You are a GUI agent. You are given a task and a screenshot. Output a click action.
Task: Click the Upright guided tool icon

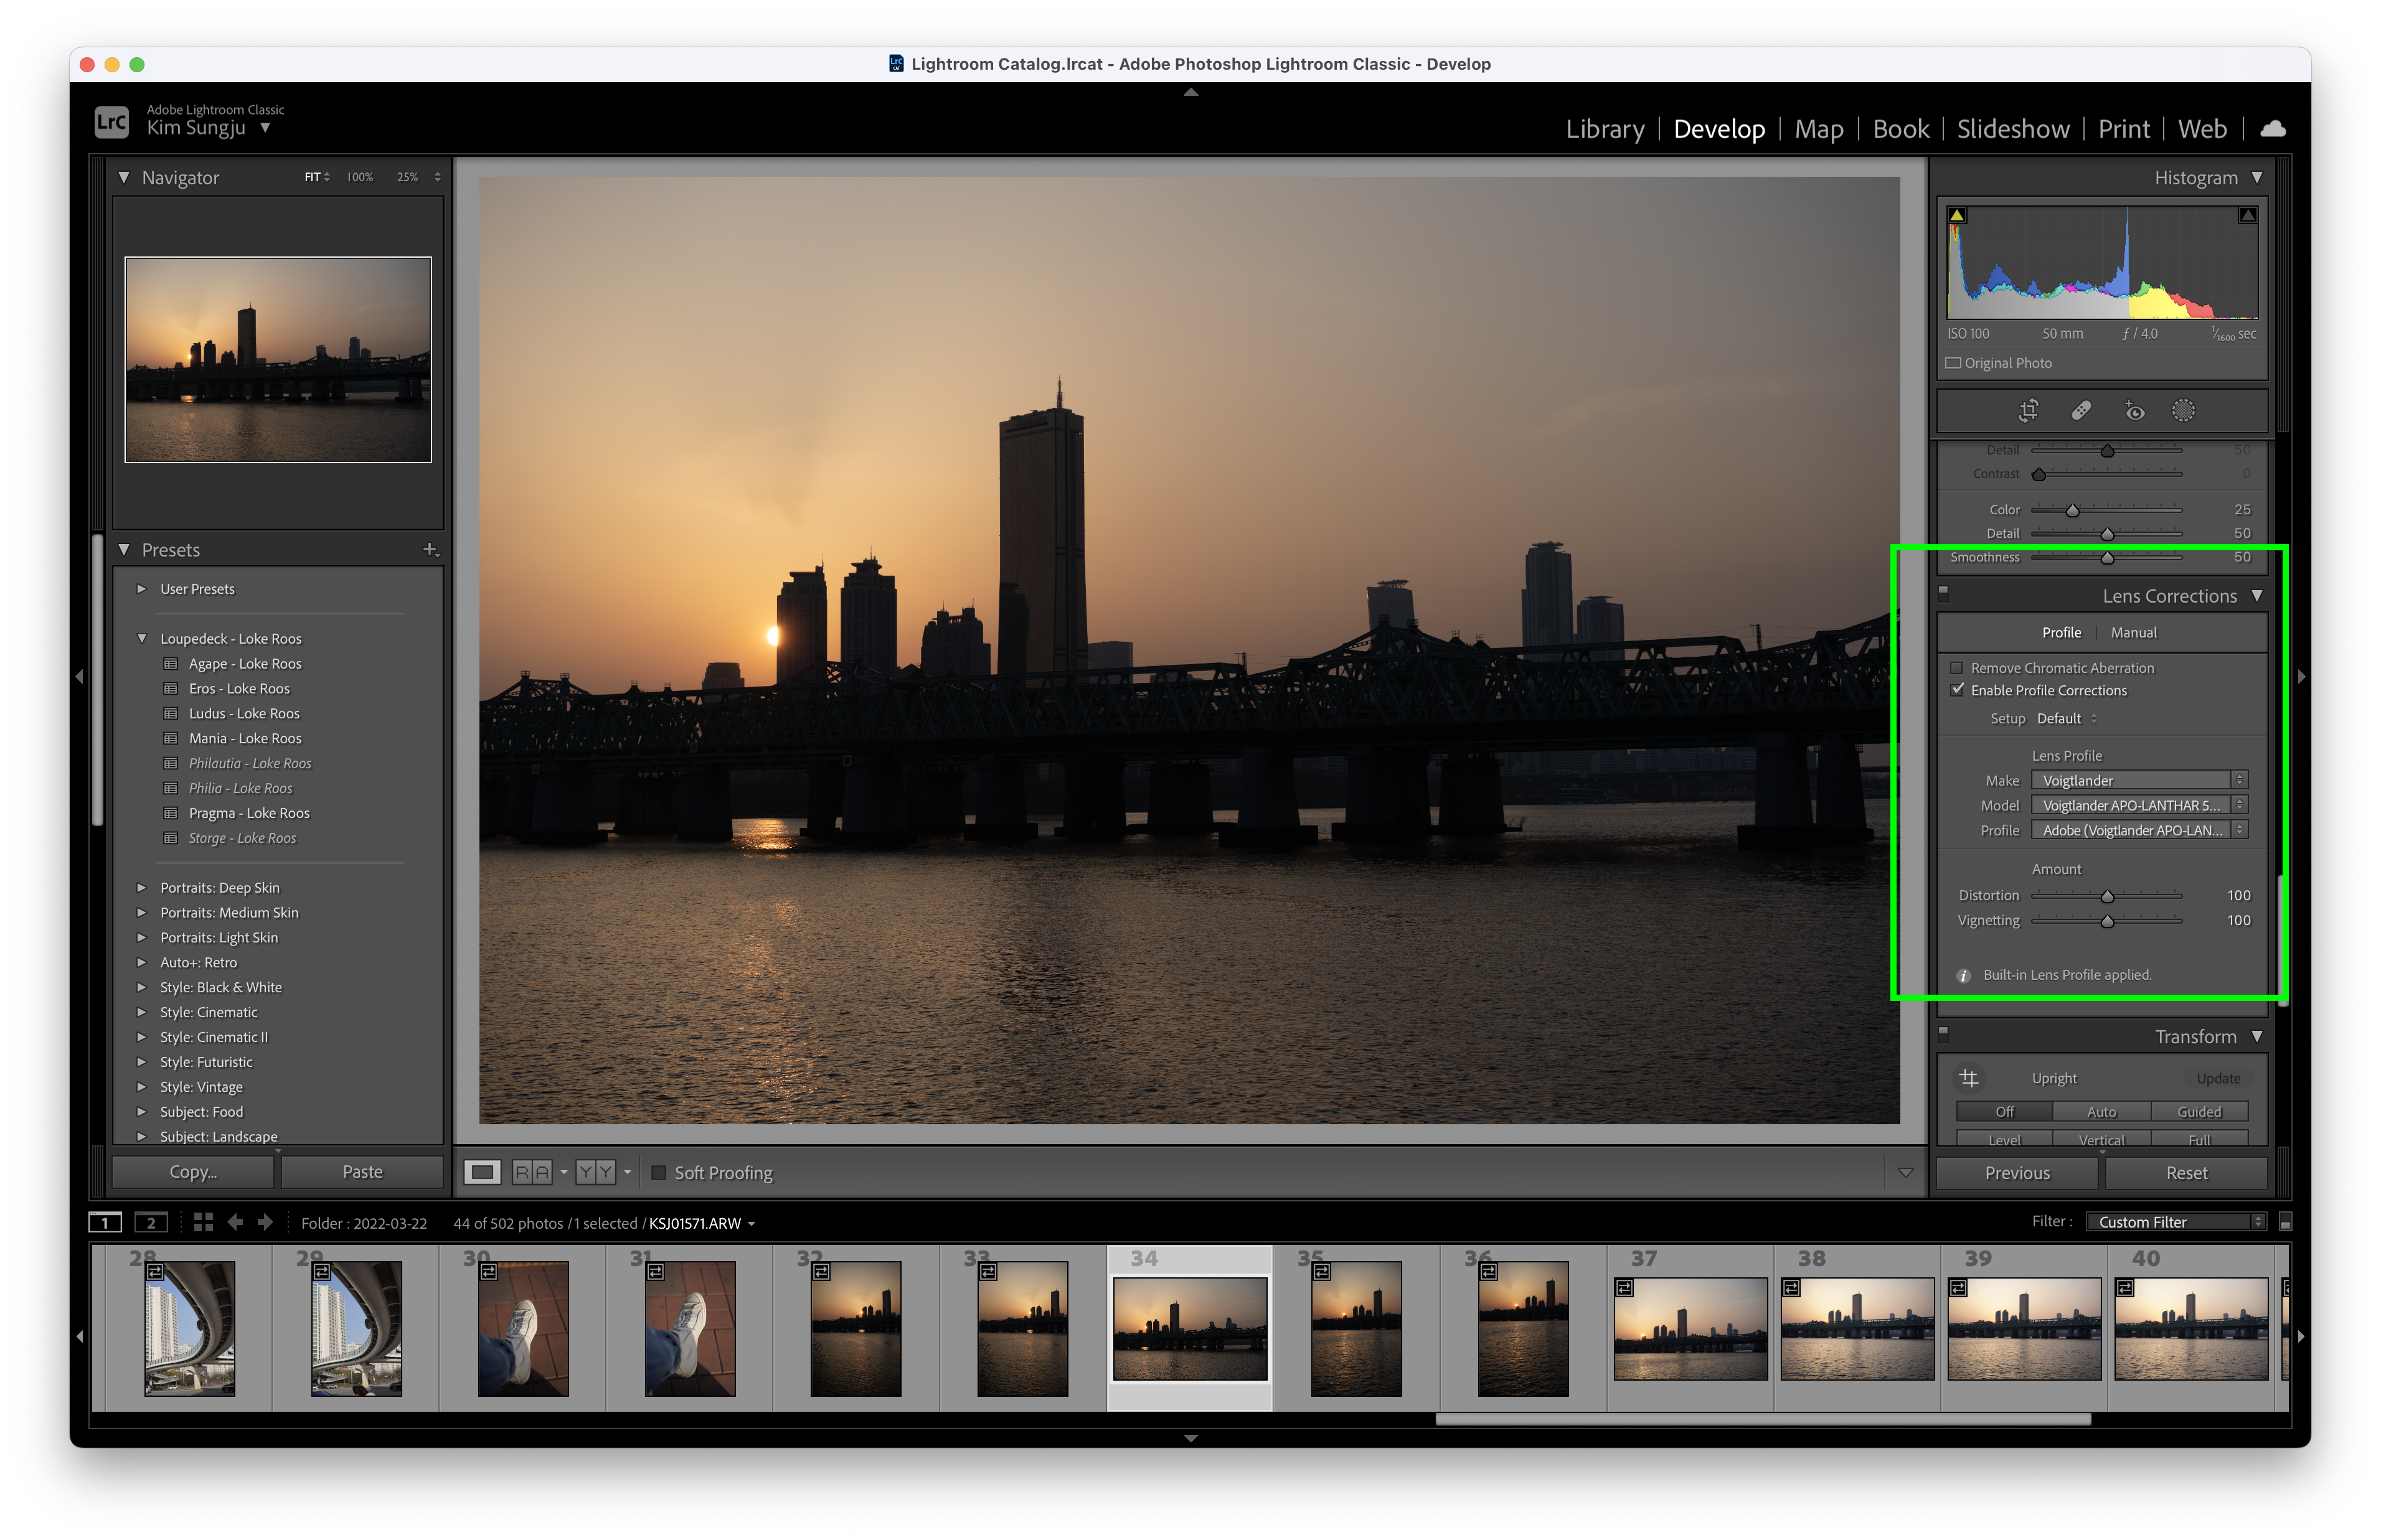(1968, 1078)
